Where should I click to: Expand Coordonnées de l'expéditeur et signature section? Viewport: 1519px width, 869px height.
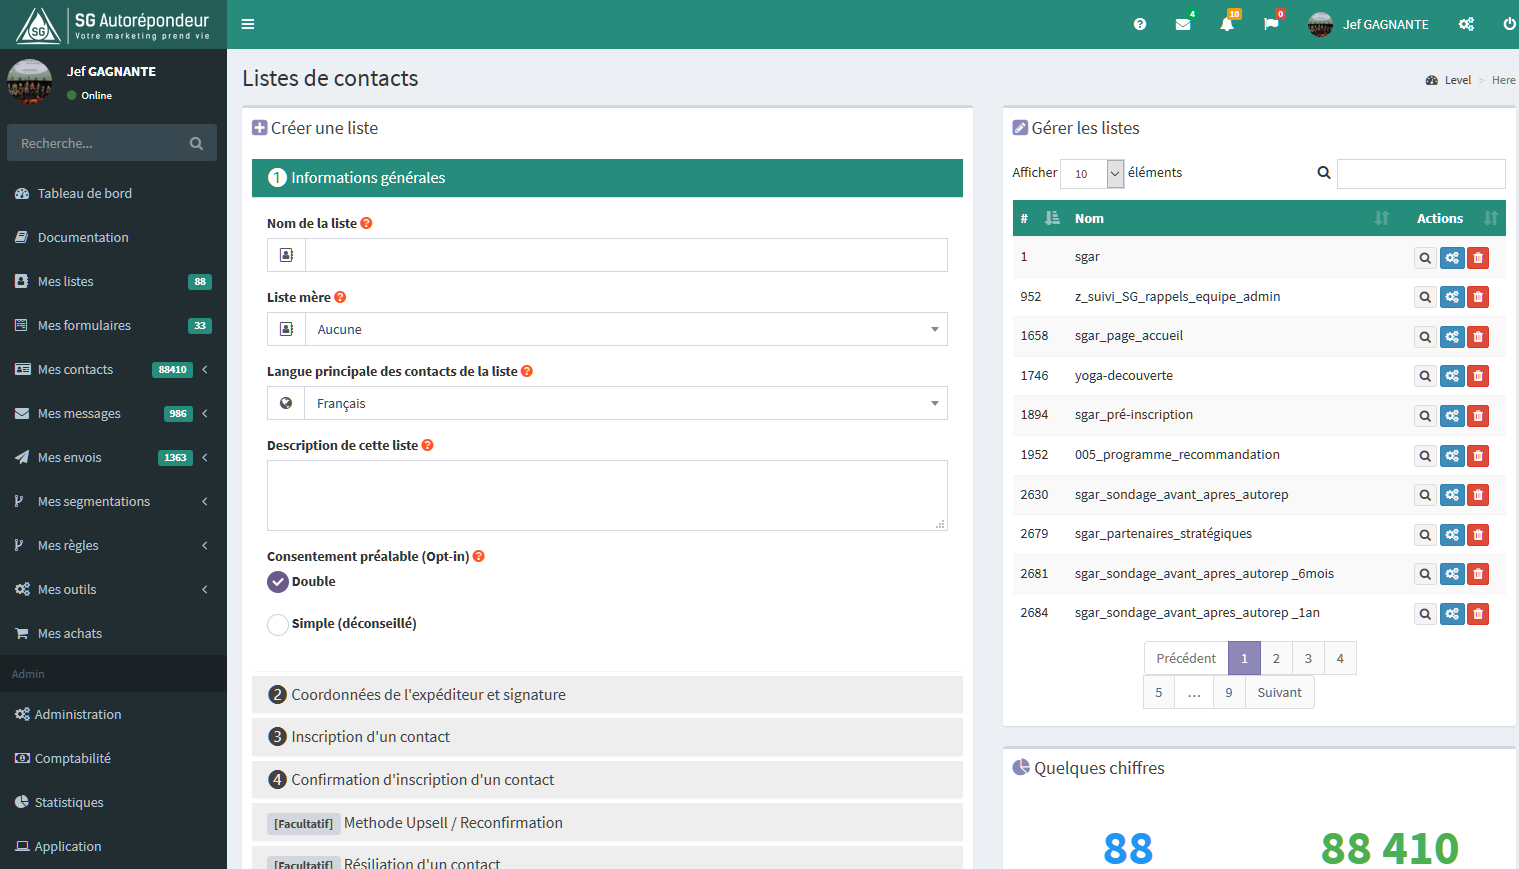pyautogui.click(x=607, y=694)
